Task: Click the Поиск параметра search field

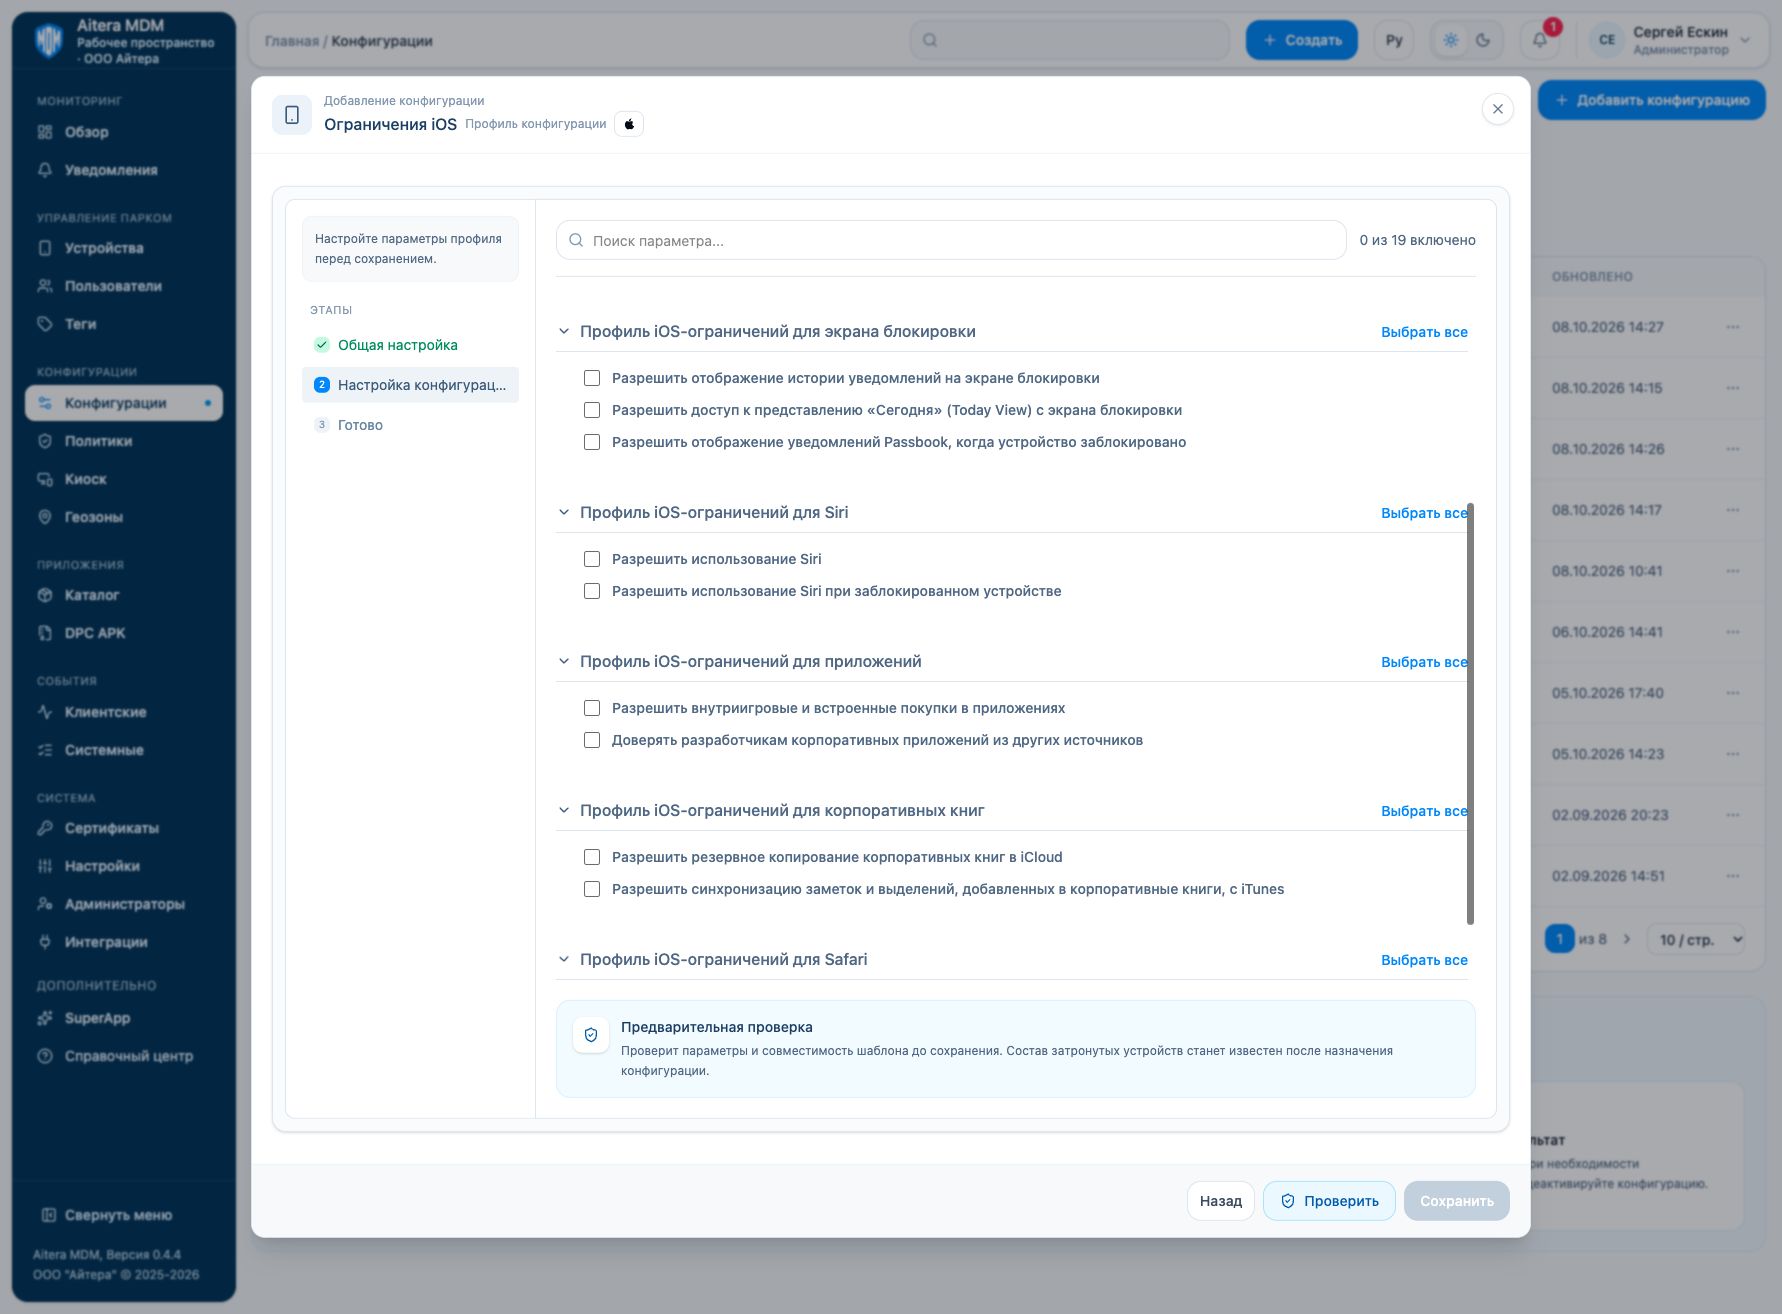Action: [x=951, y=240]
